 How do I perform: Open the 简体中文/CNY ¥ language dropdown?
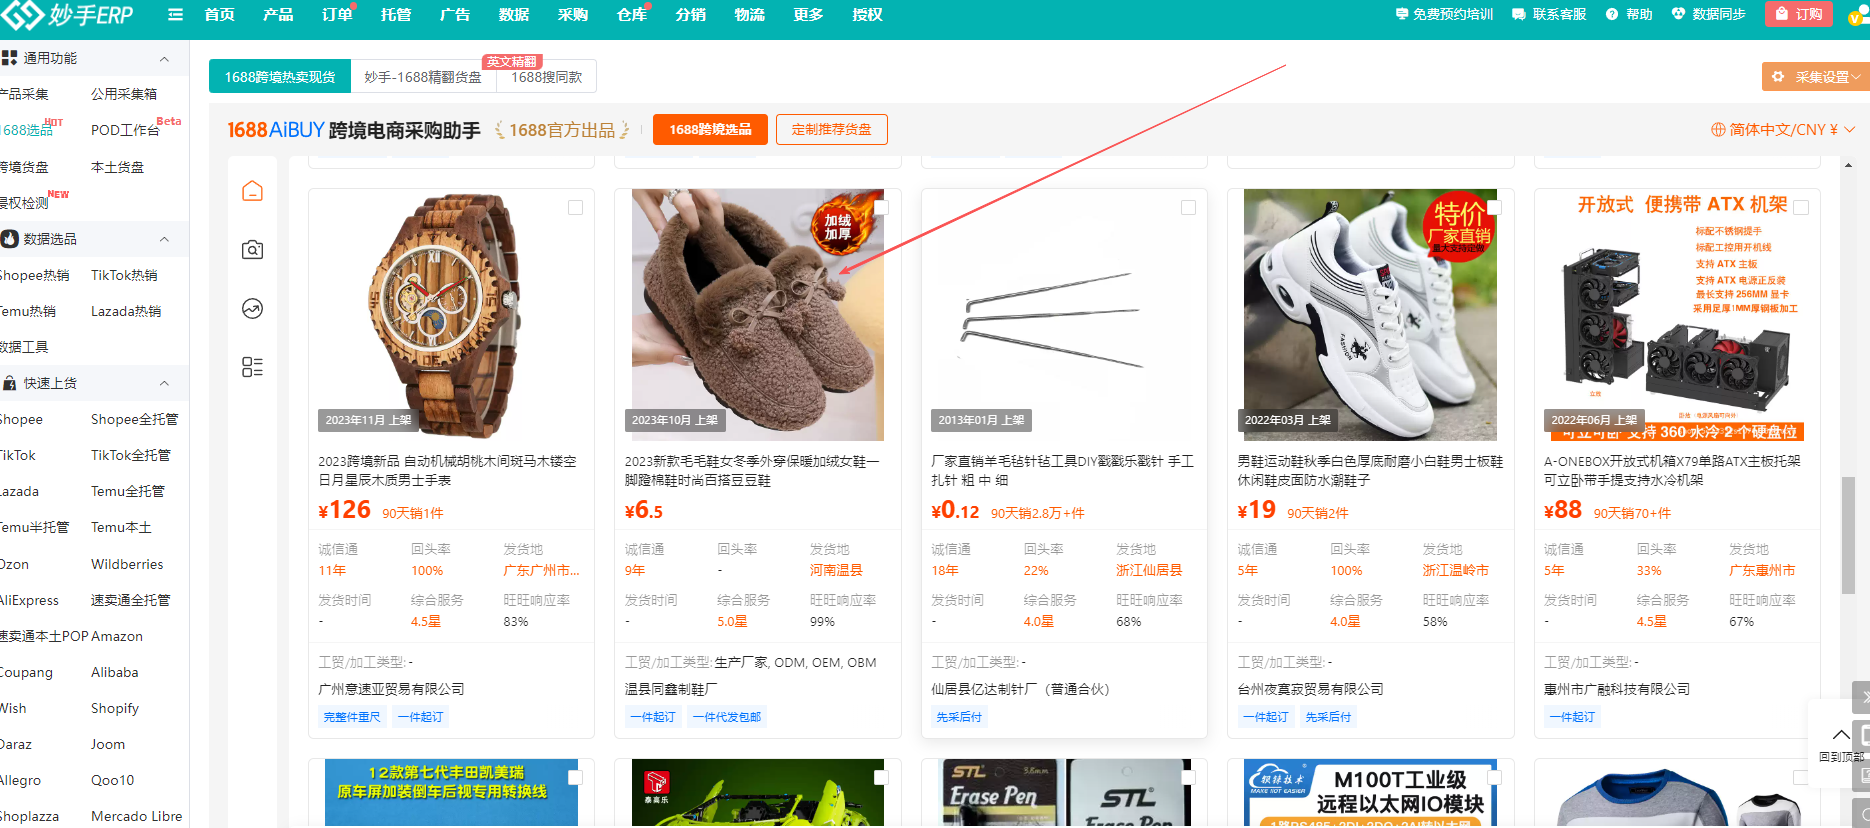coord(1783,130)
